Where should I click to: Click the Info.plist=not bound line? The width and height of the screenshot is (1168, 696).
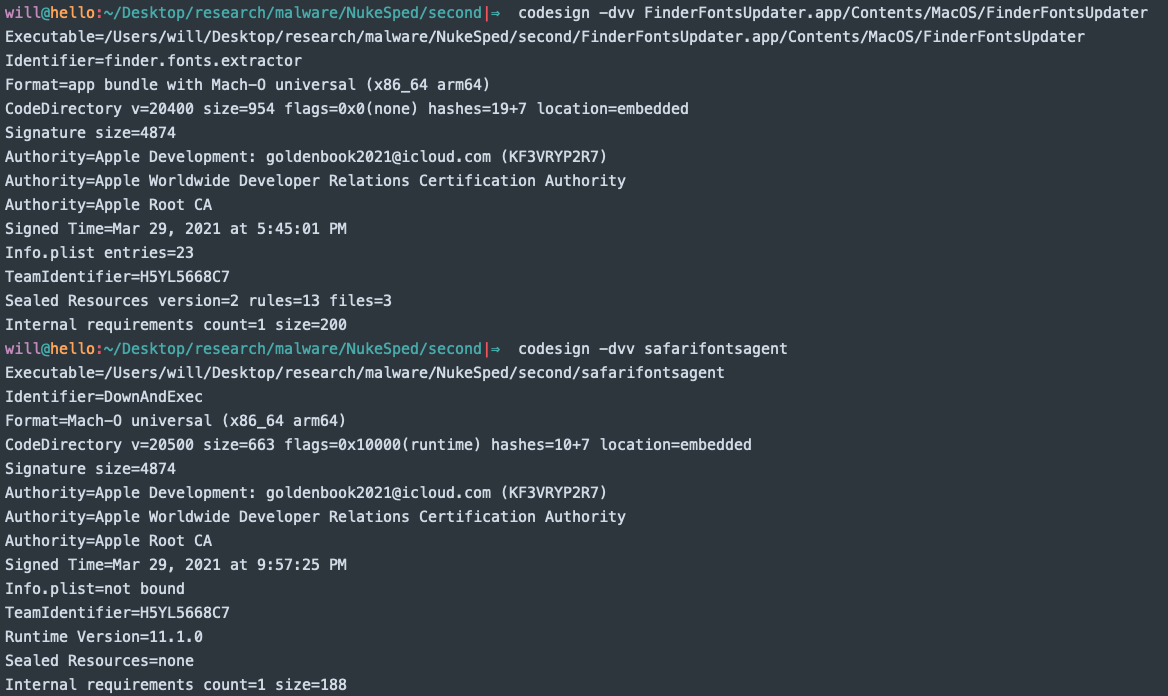(x=95, y=589)
